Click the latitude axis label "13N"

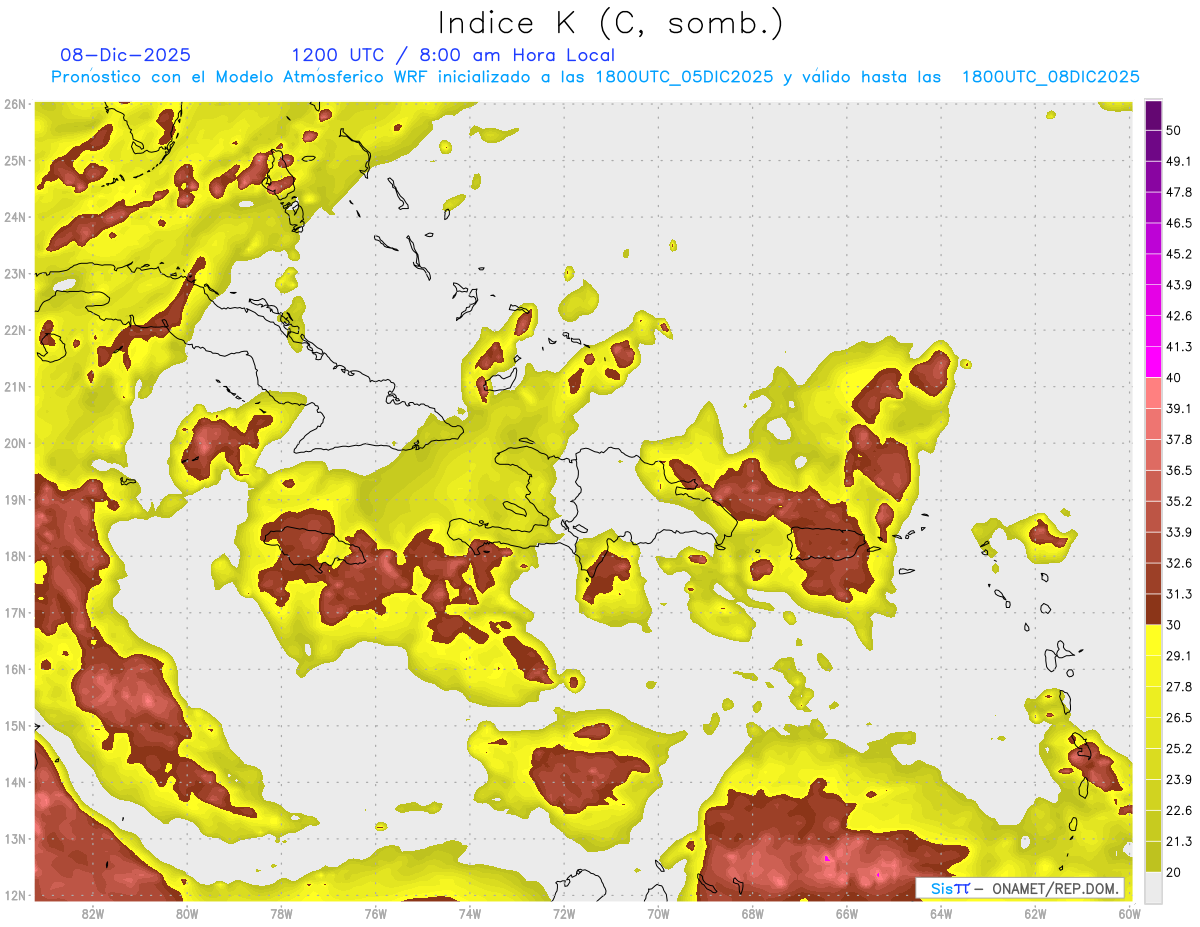click(x=15, y=839)
